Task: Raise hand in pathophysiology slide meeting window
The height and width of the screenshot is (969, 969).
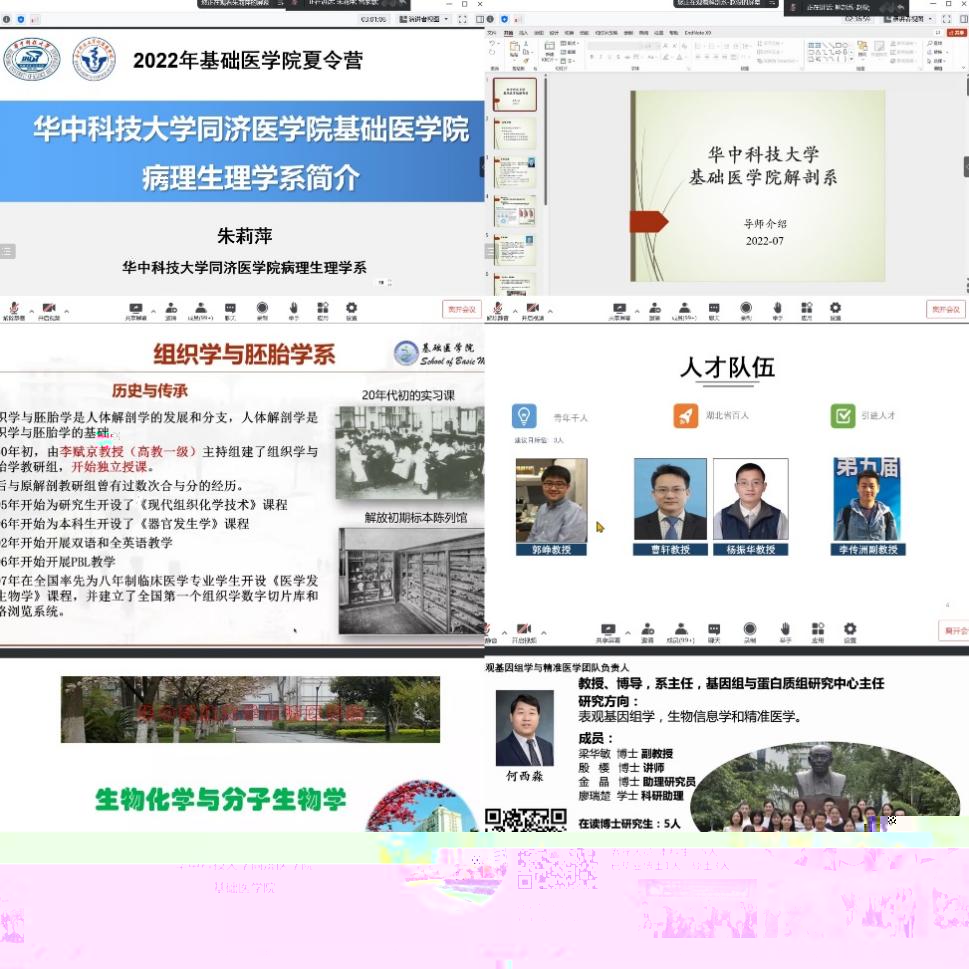Action: click(x=294, y=311)
